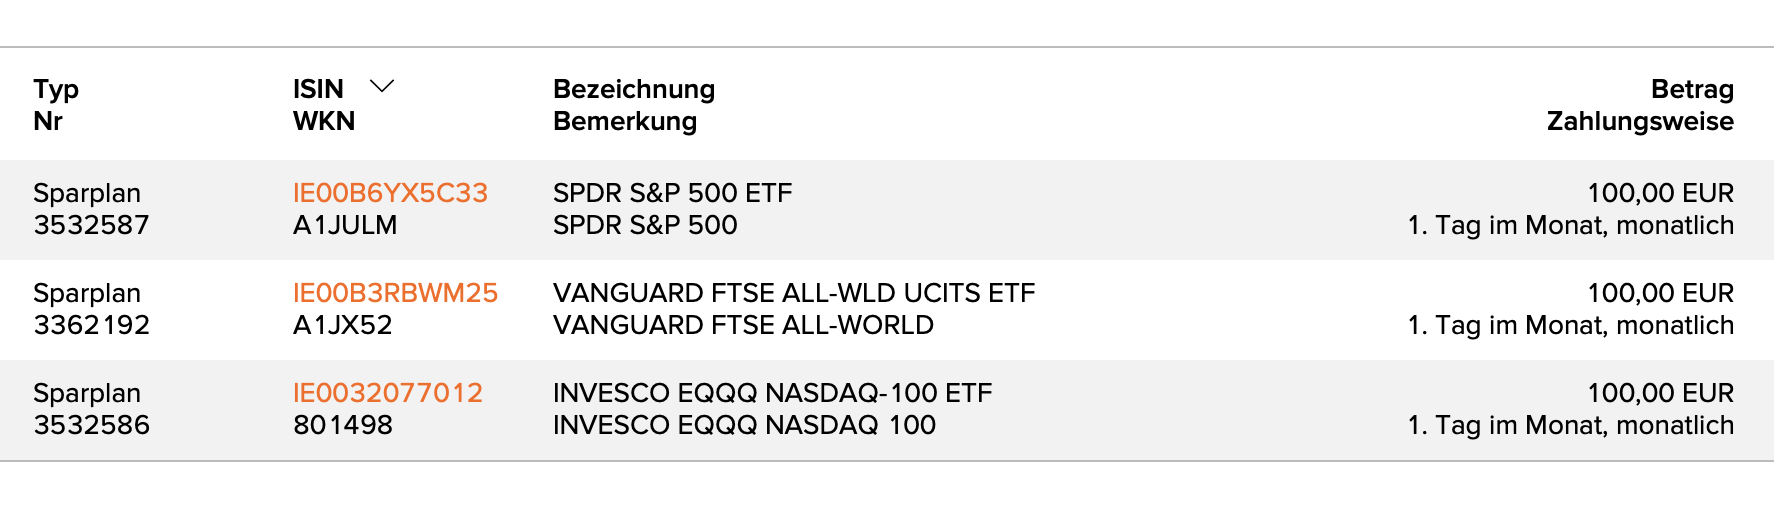Click WKN A1JX52 in the Vanguard row

click(342, 325)
